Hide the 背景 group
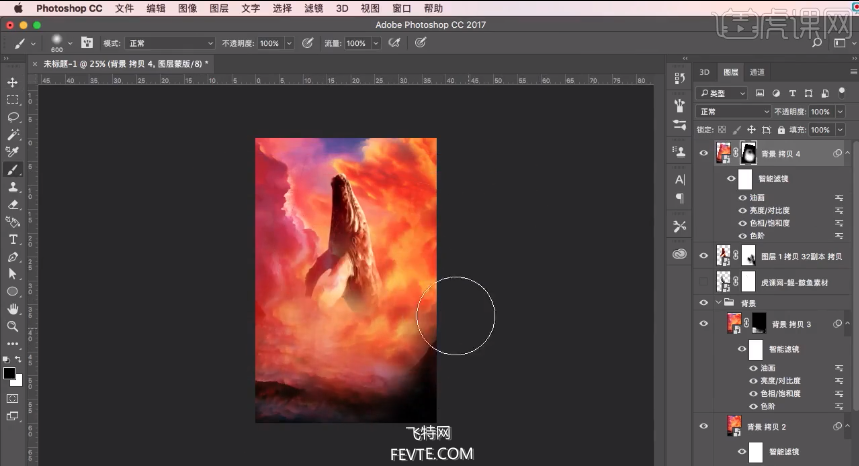This screenshot has height=466, width=859. [704, 303]
